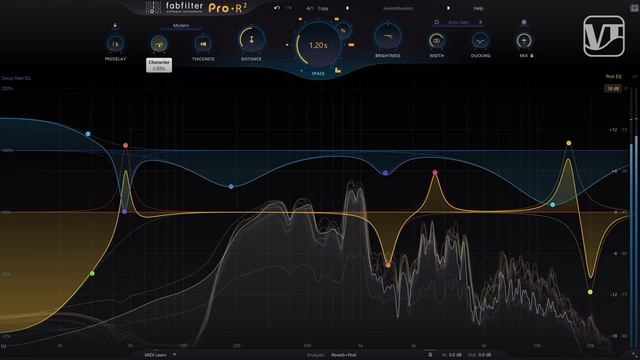Viewport: 640px width, 360px height.
Task: Go to the previous preset arrow
Action: point(347,8)
